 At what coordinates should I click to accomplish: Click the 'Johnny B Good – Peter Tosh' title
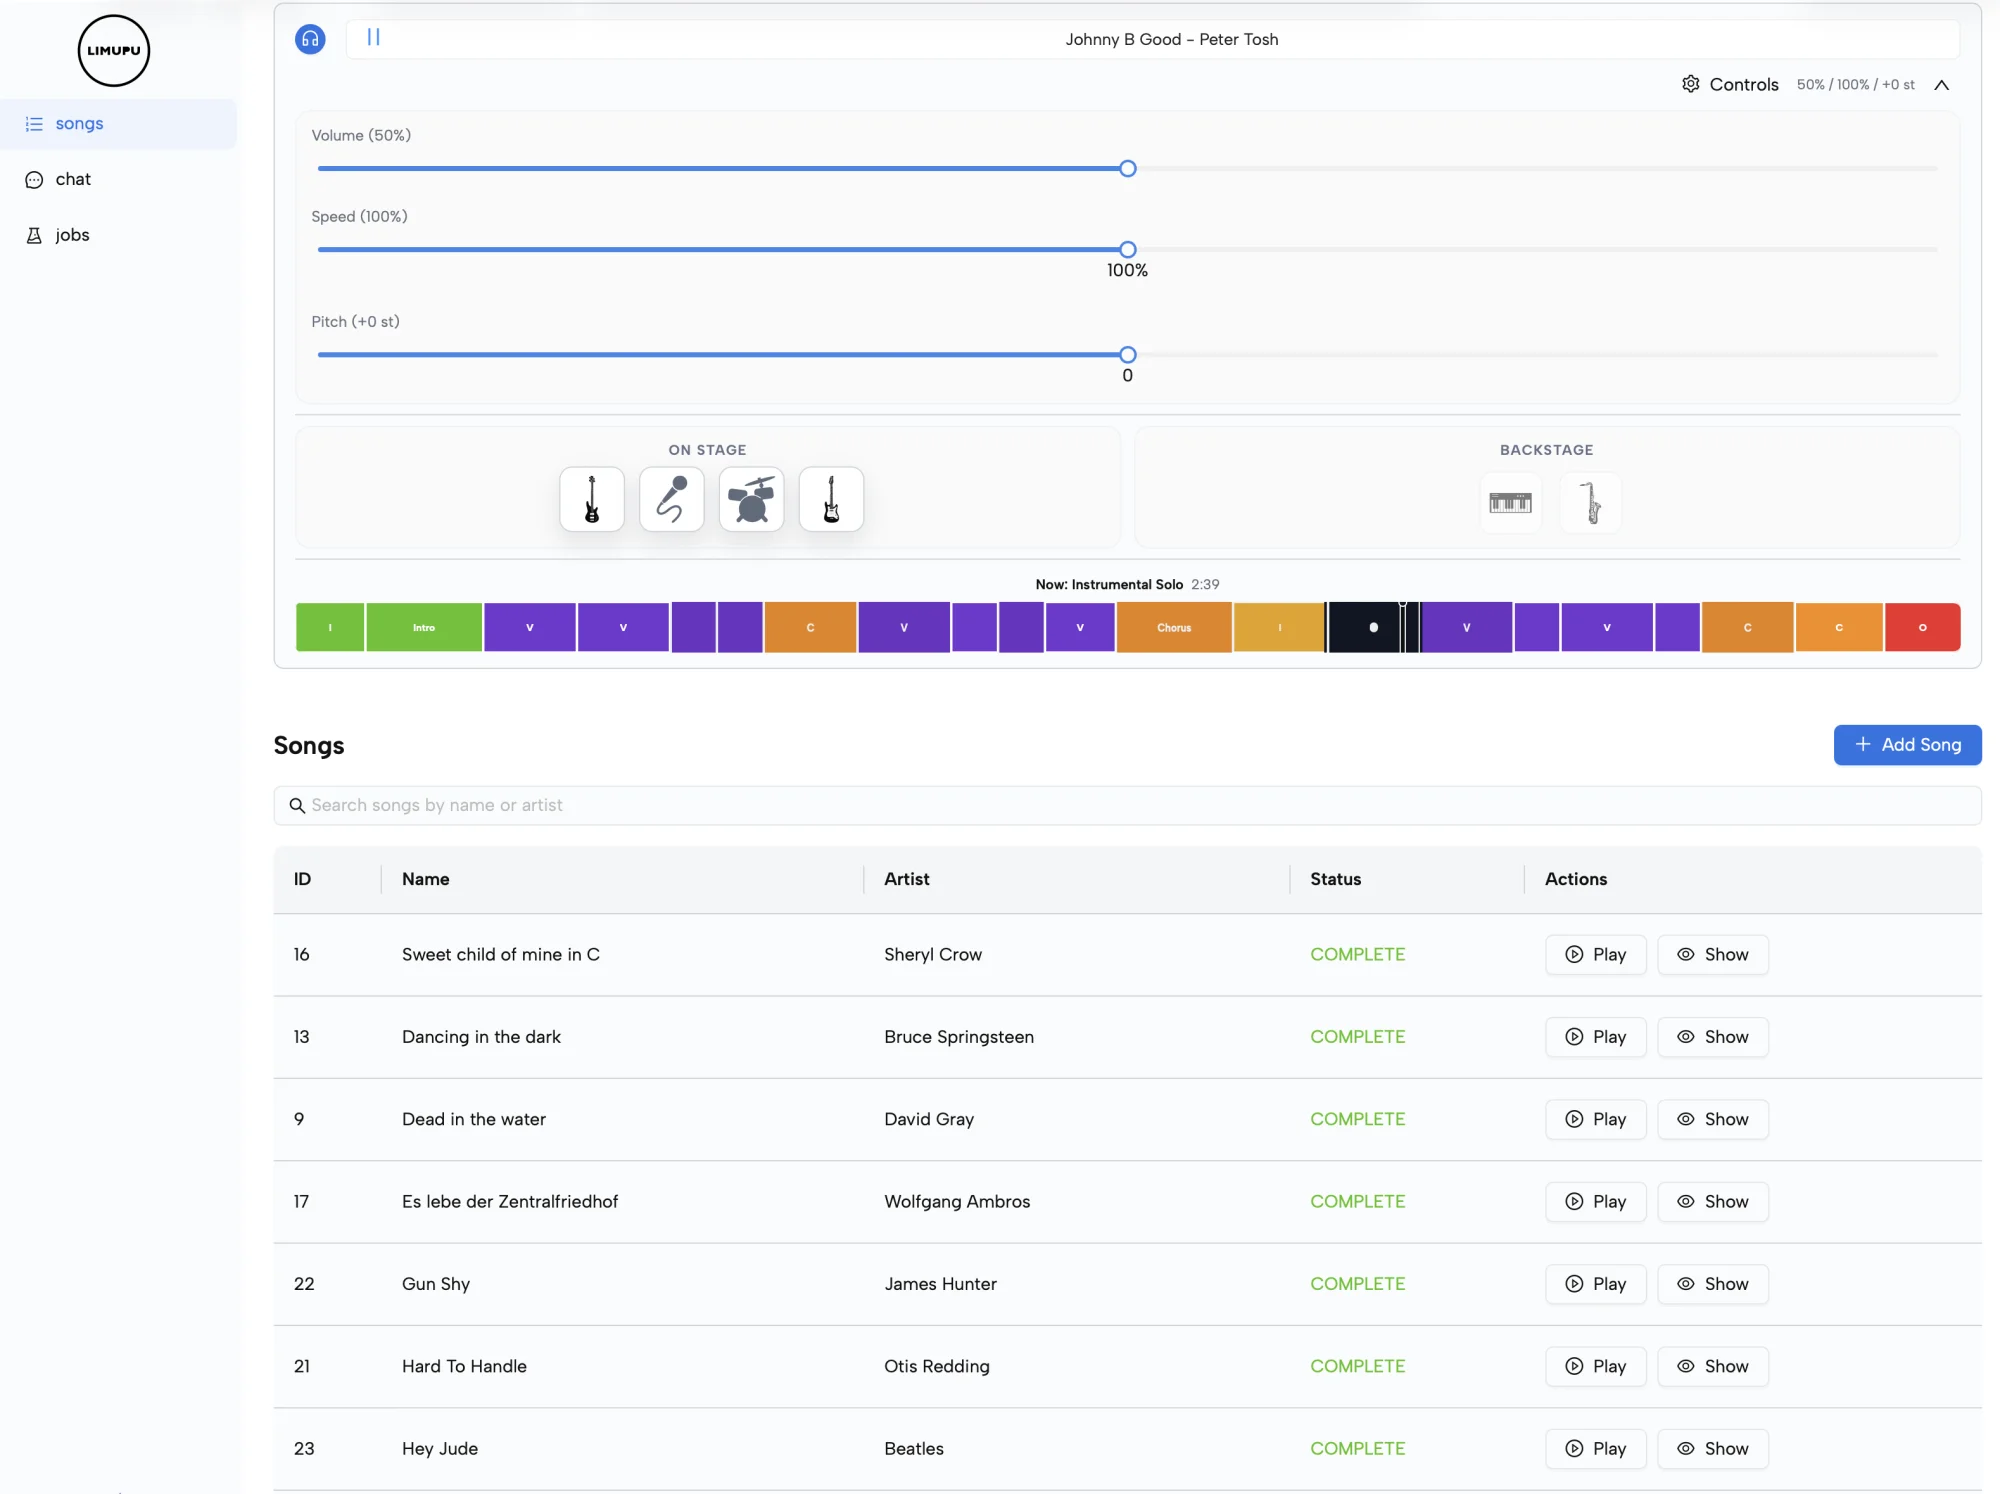point(1171,40)
